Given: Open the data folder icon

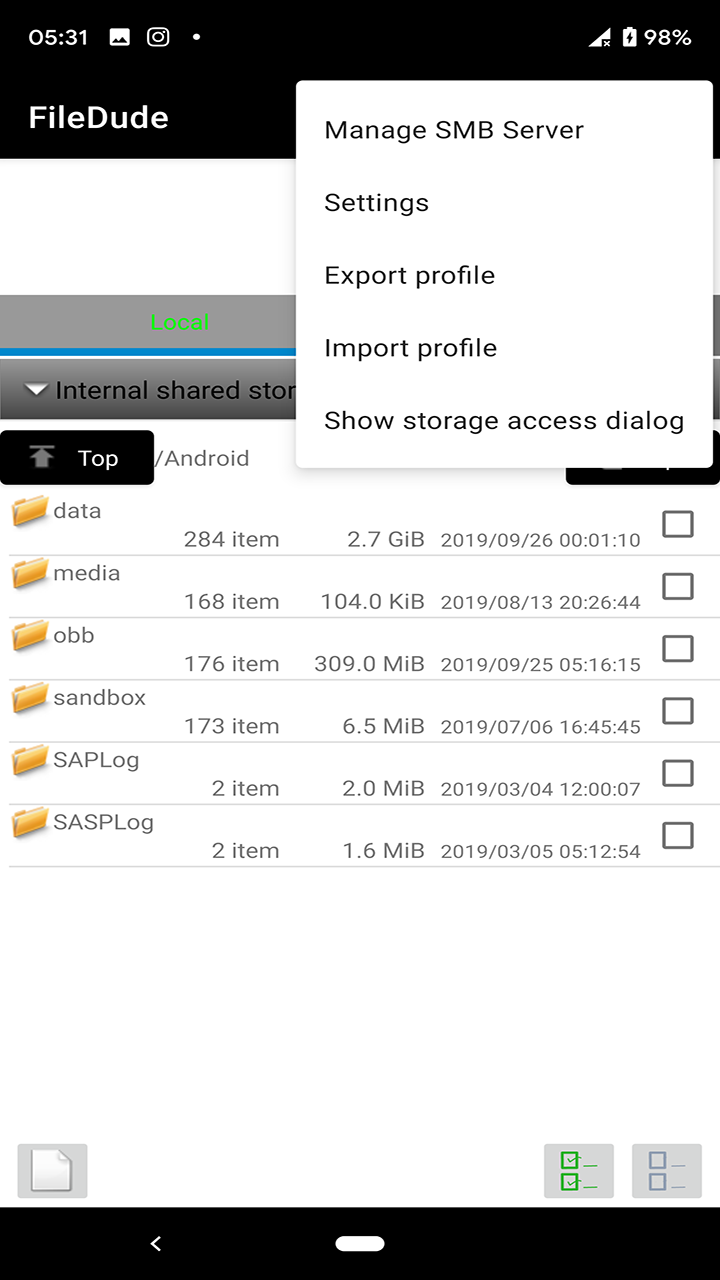Looking at the screenshot, I should pyautogui.click(x=31, y=510).
